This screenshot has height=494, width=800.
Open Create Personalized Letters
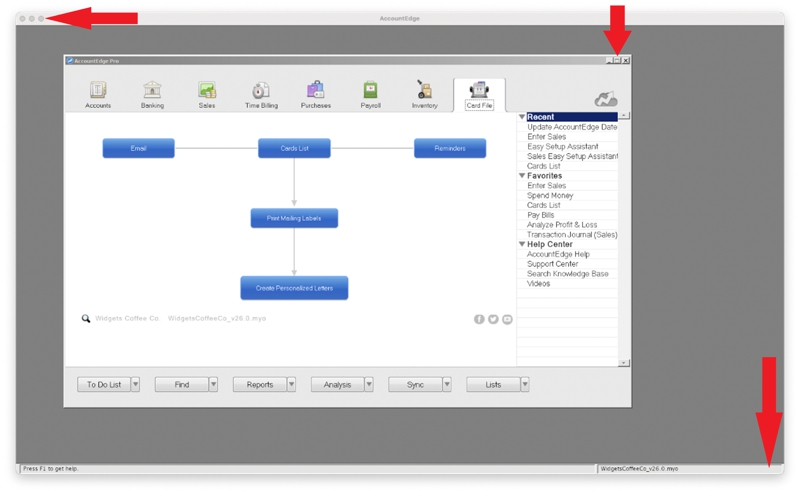(294, 288)
